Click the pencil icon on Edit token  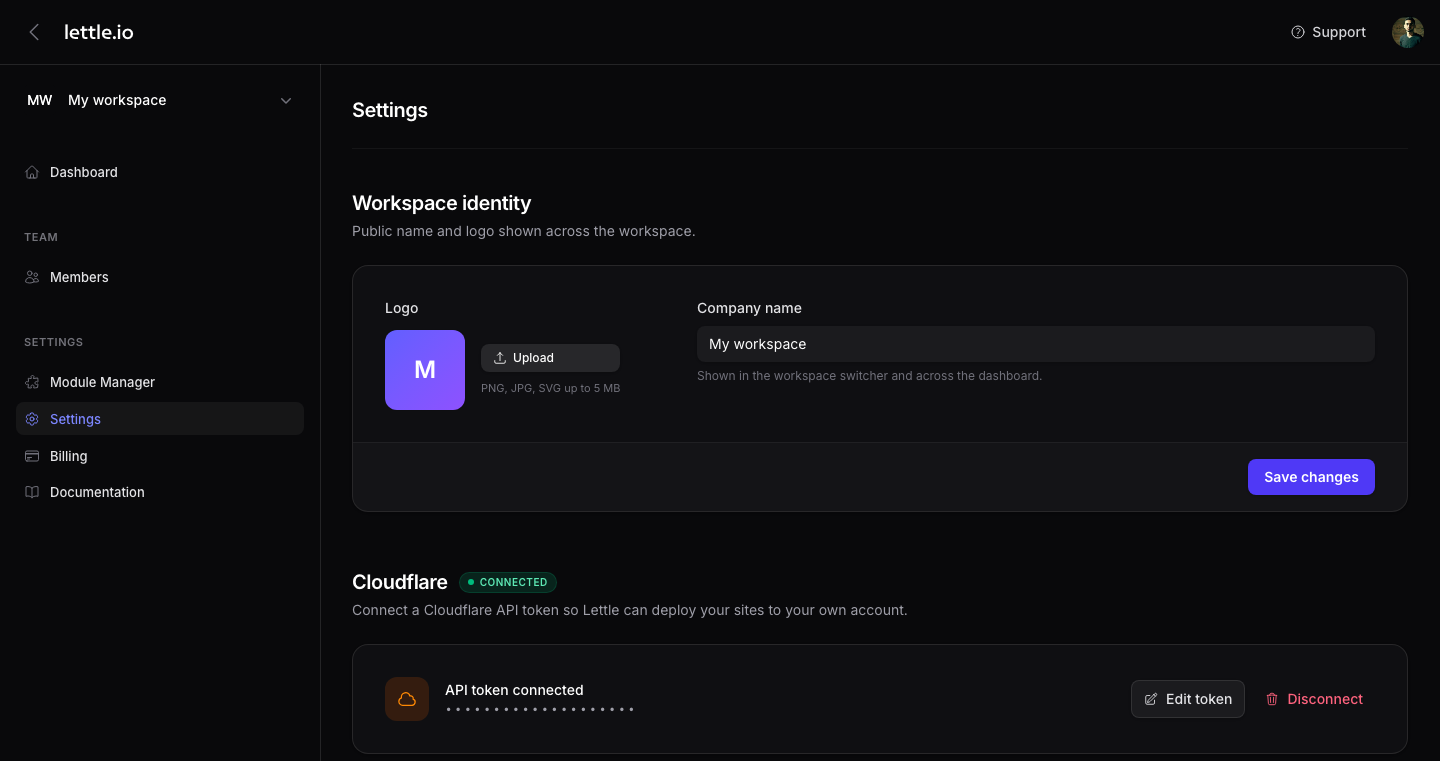click(1151, 699)
